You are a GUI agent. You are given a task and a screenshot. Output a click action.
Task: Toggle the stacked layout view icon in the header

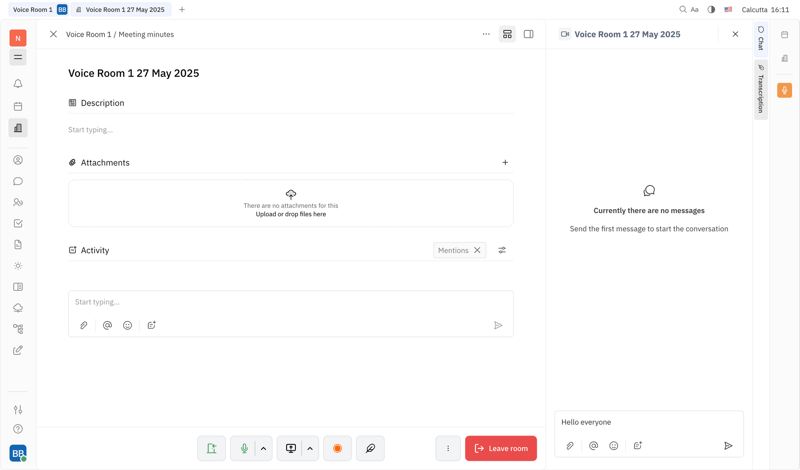click(507, 34)
